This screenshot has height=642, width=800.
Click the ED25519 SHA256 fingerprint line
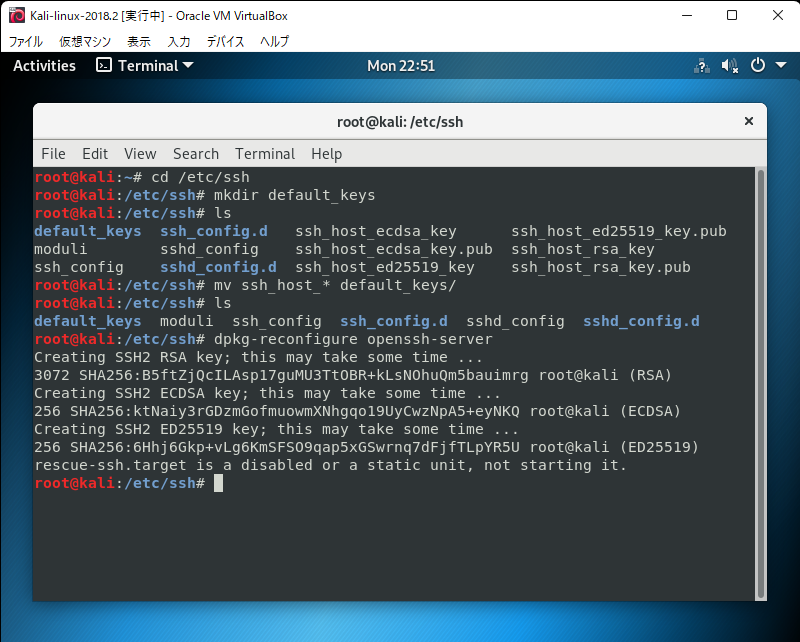point(366,447)
